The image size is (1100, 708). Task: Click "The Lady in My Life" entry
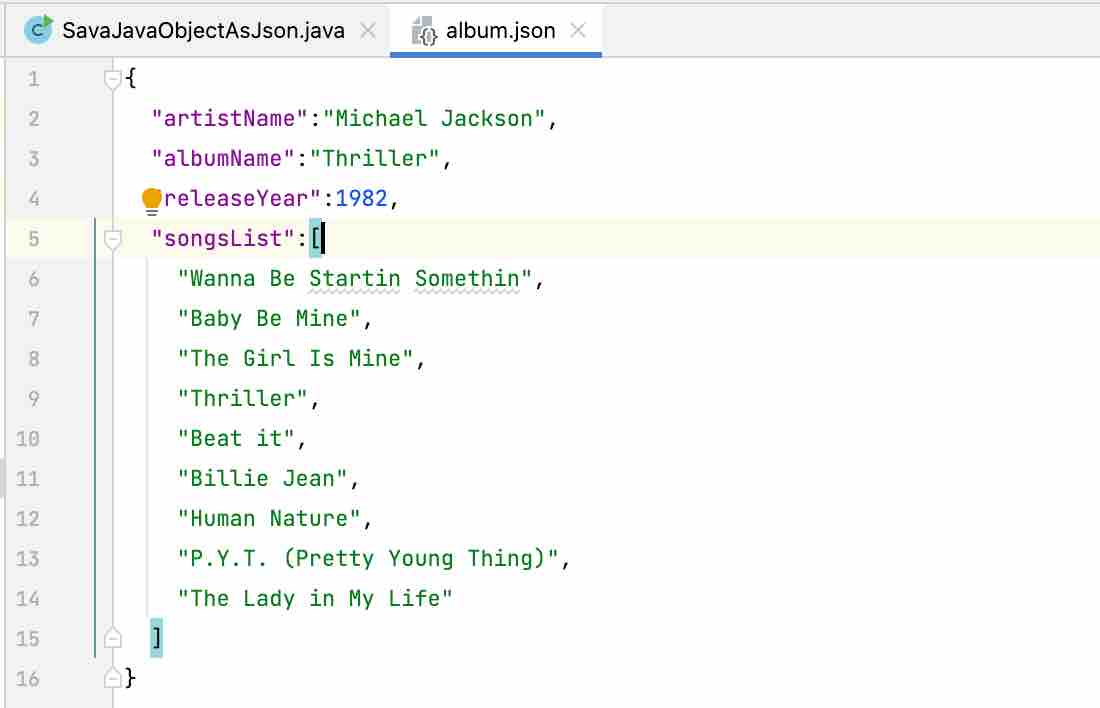point(315,599)
